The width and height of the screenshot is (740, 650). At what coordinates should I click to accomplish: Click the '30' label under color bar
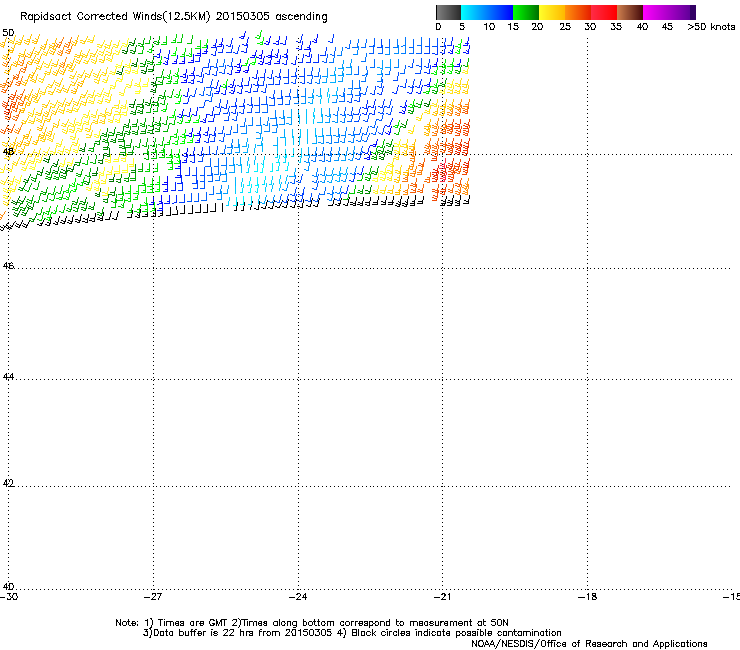pos(590,27)
